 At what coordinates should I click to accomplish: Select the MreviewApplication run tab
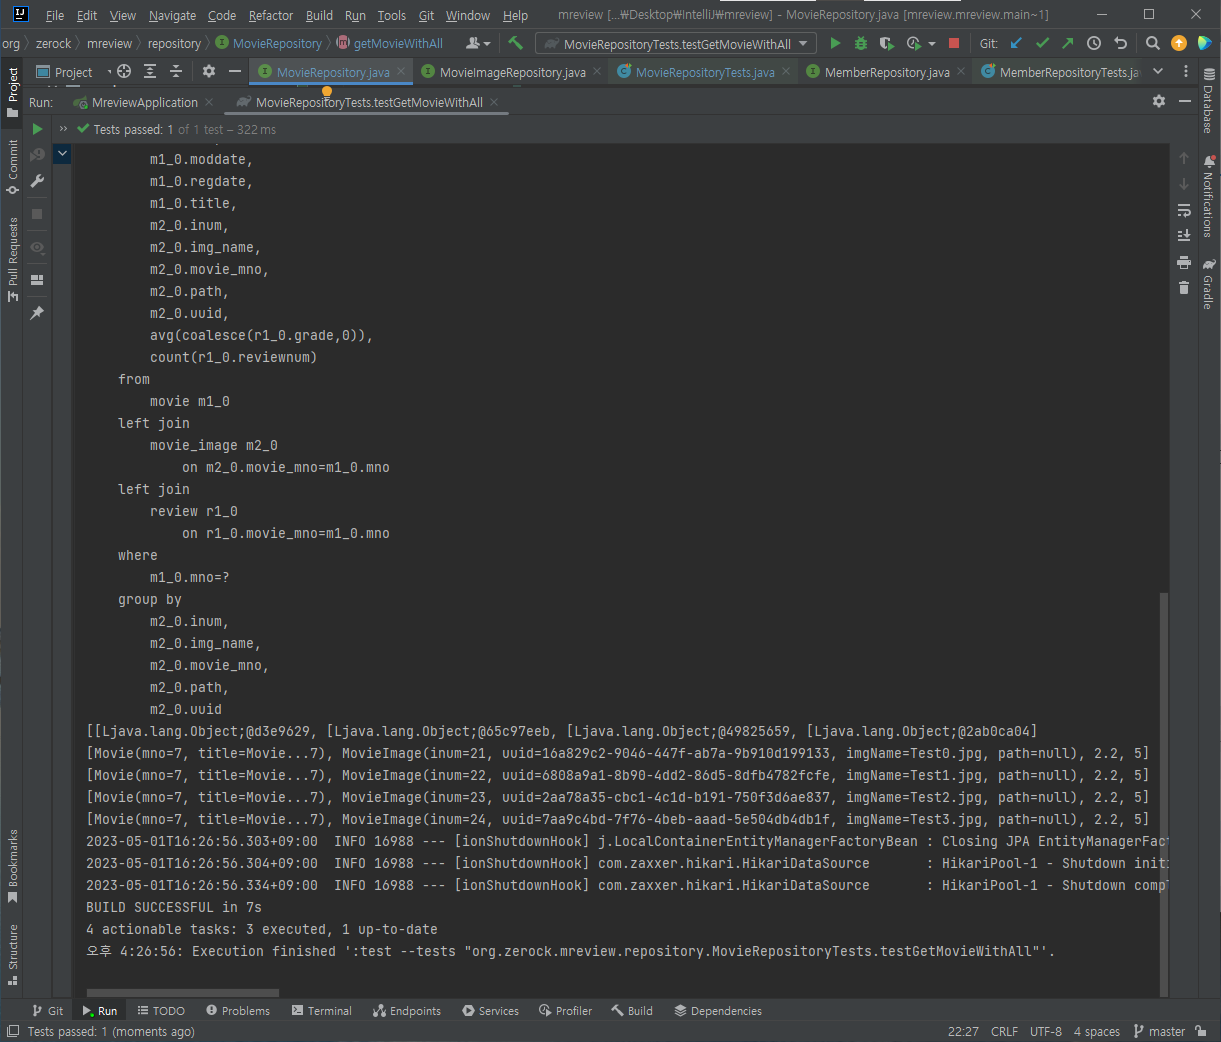point(145,102)
